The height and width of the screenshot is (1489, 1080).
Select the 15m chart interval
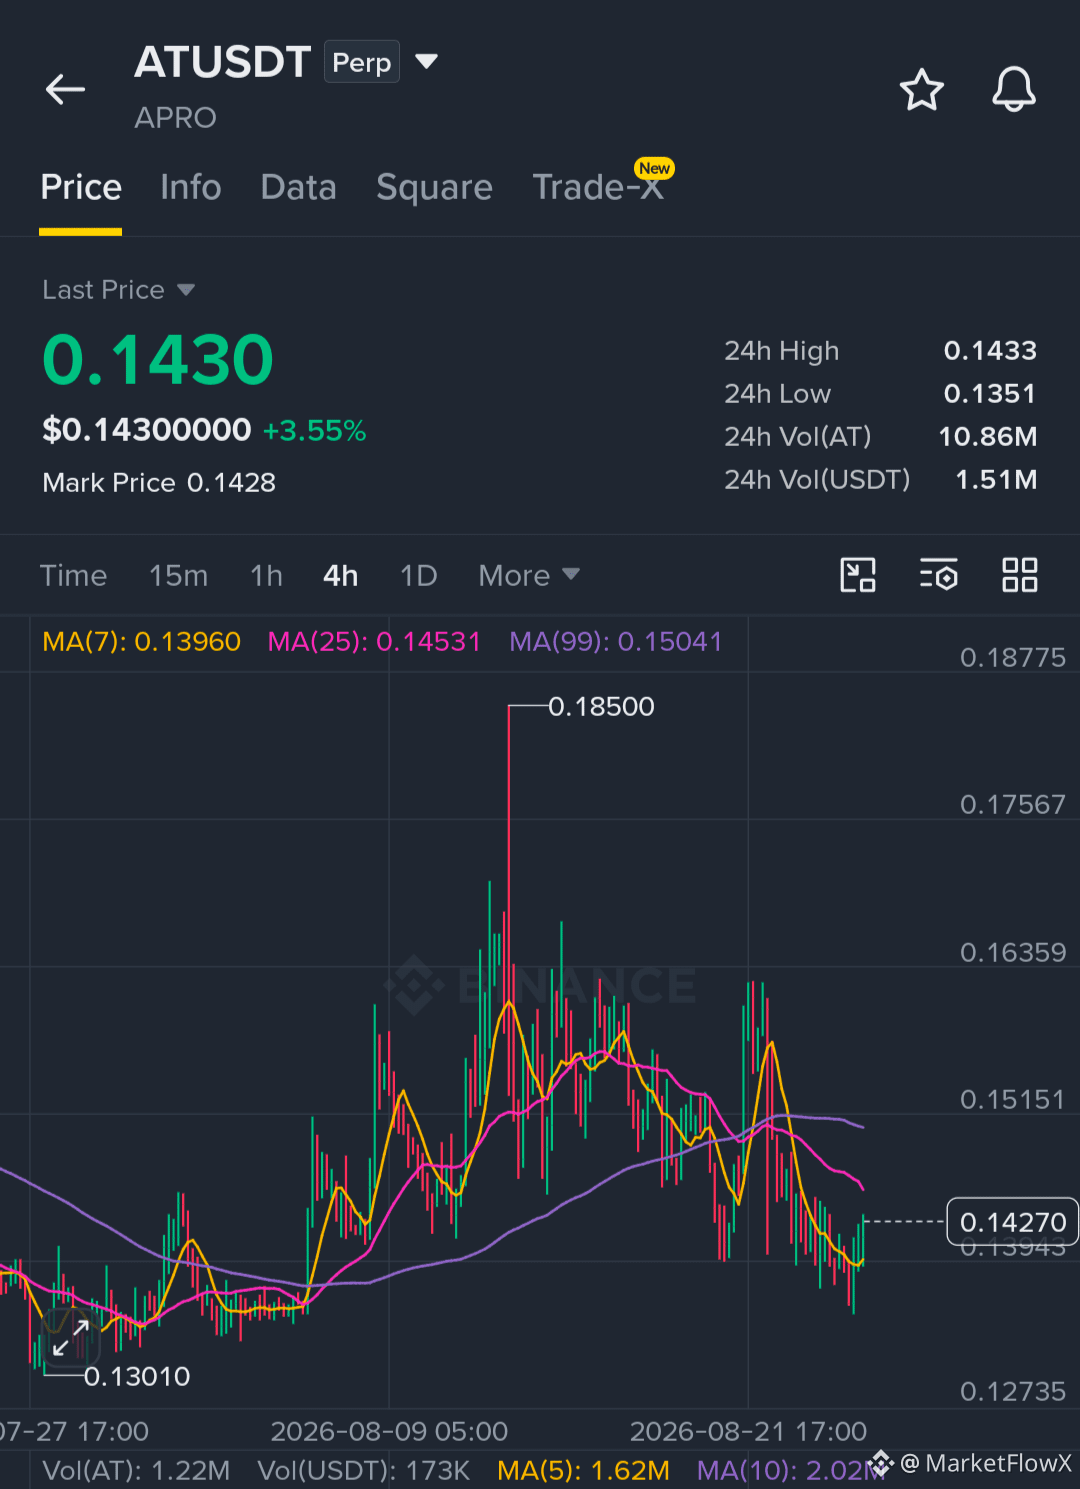pyautogui.click(x=178, y=575)
